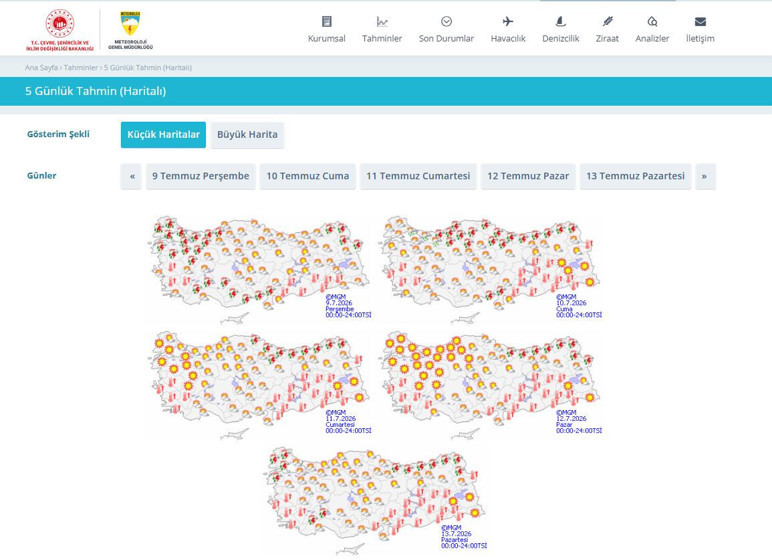Screen dimensions: 772x560
Task: Choose the 13 Temmuz Pazartesi day
Action: [635, 176]
